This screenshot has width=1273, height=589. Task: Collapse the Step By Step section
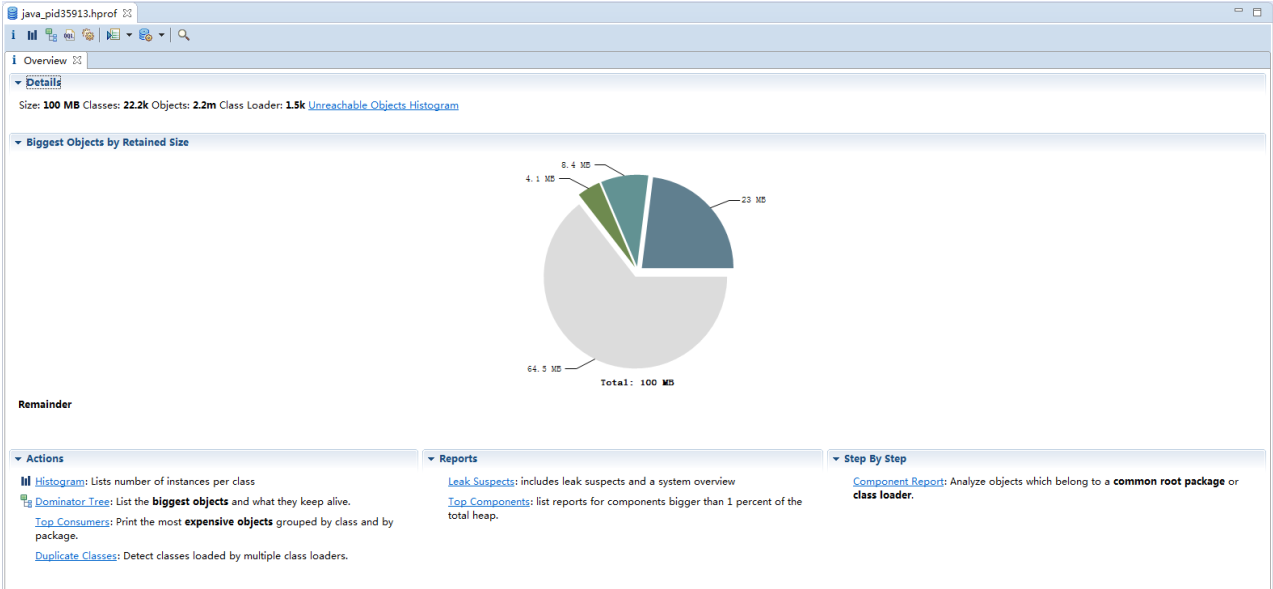[x=836, y=459]
